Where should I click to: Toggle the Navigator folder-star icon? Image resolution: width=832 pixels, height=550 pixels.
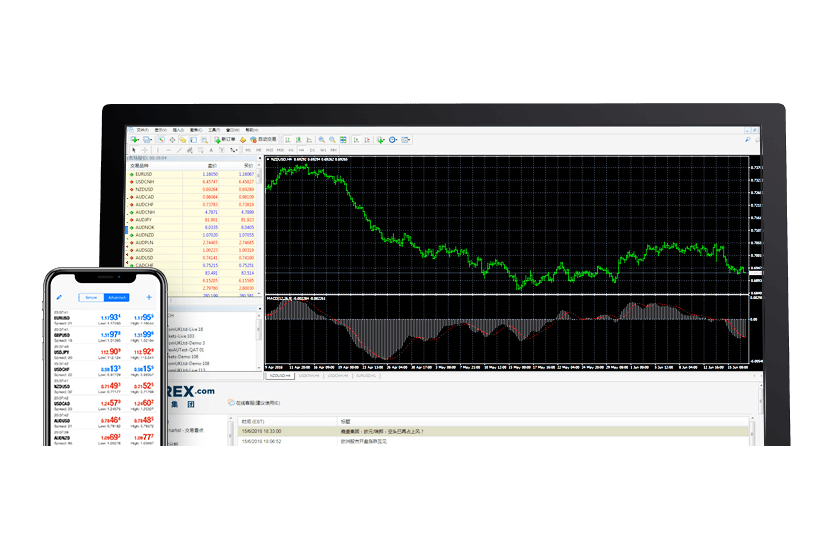[x=183, y=139]
